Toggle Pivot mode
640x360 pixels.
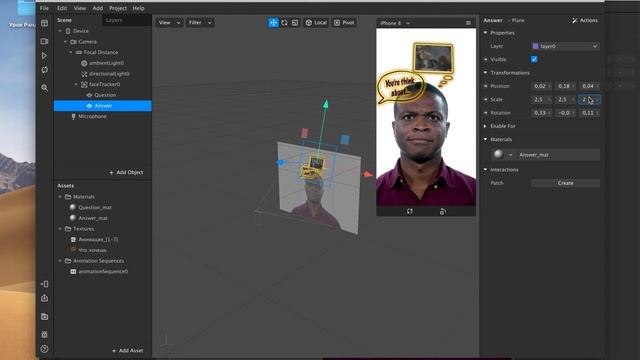click(344, 22)
